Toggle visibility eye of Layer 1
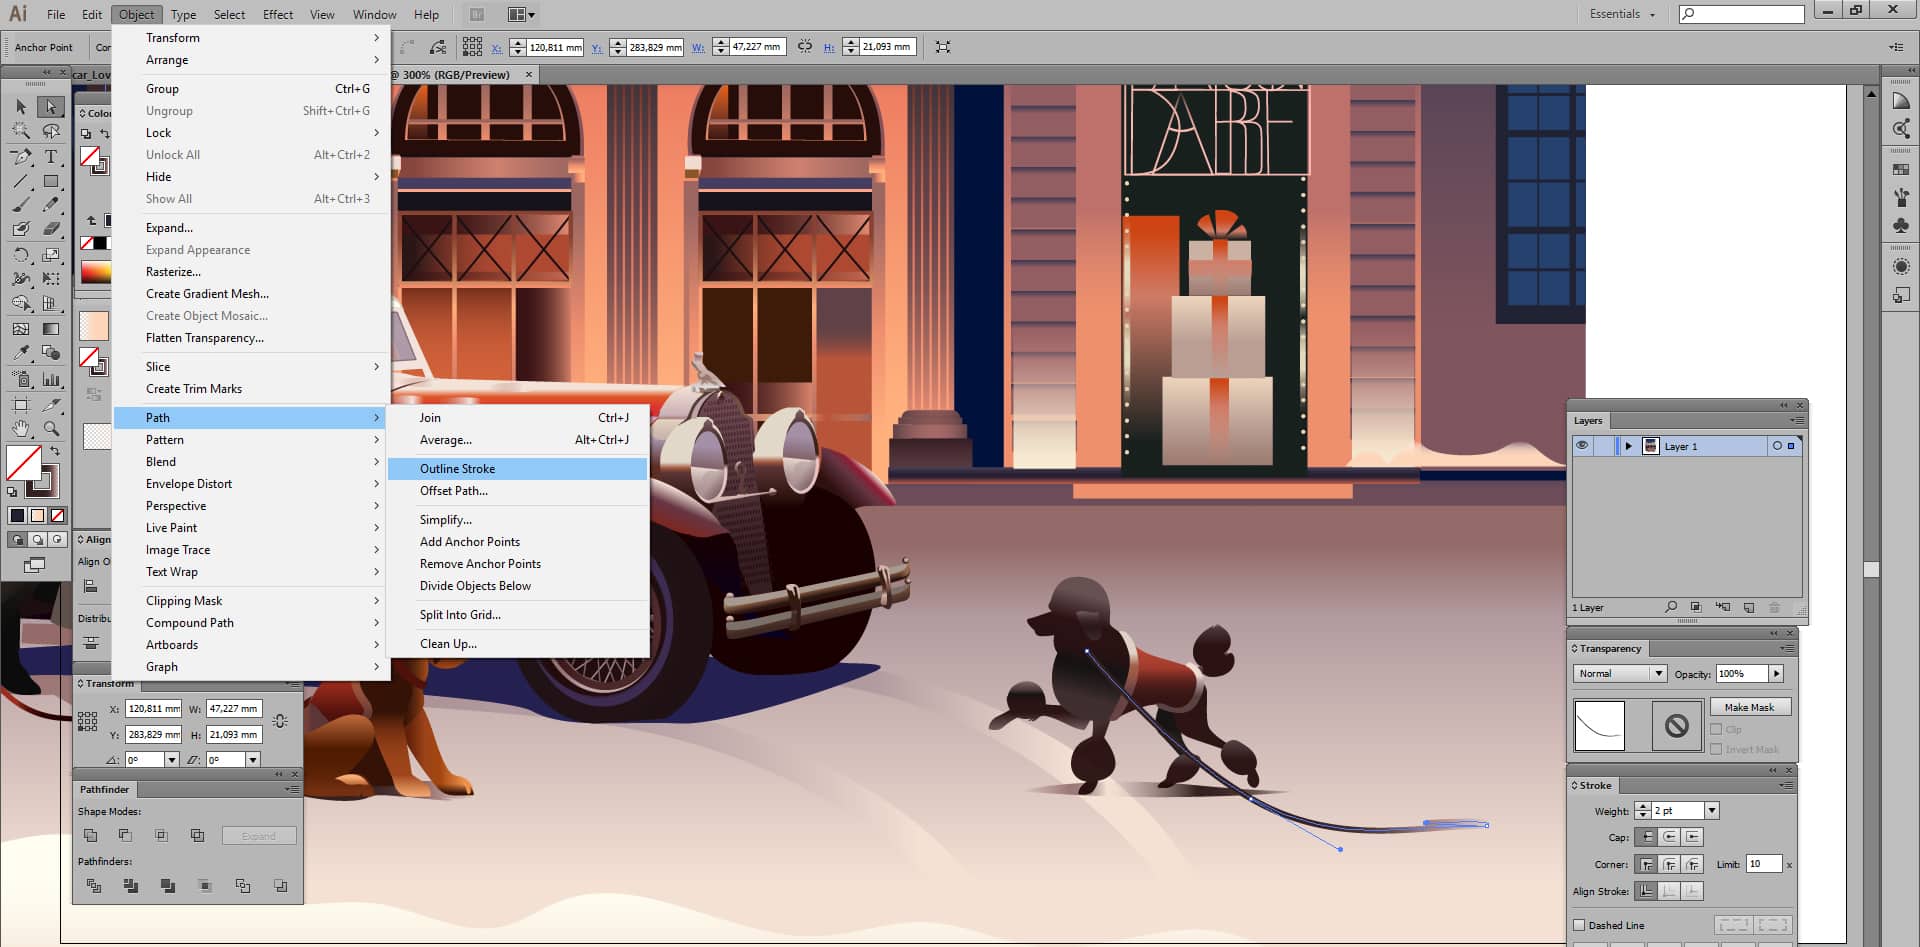The height and width of the screenshot is (947, 1920). [1582, 446]
